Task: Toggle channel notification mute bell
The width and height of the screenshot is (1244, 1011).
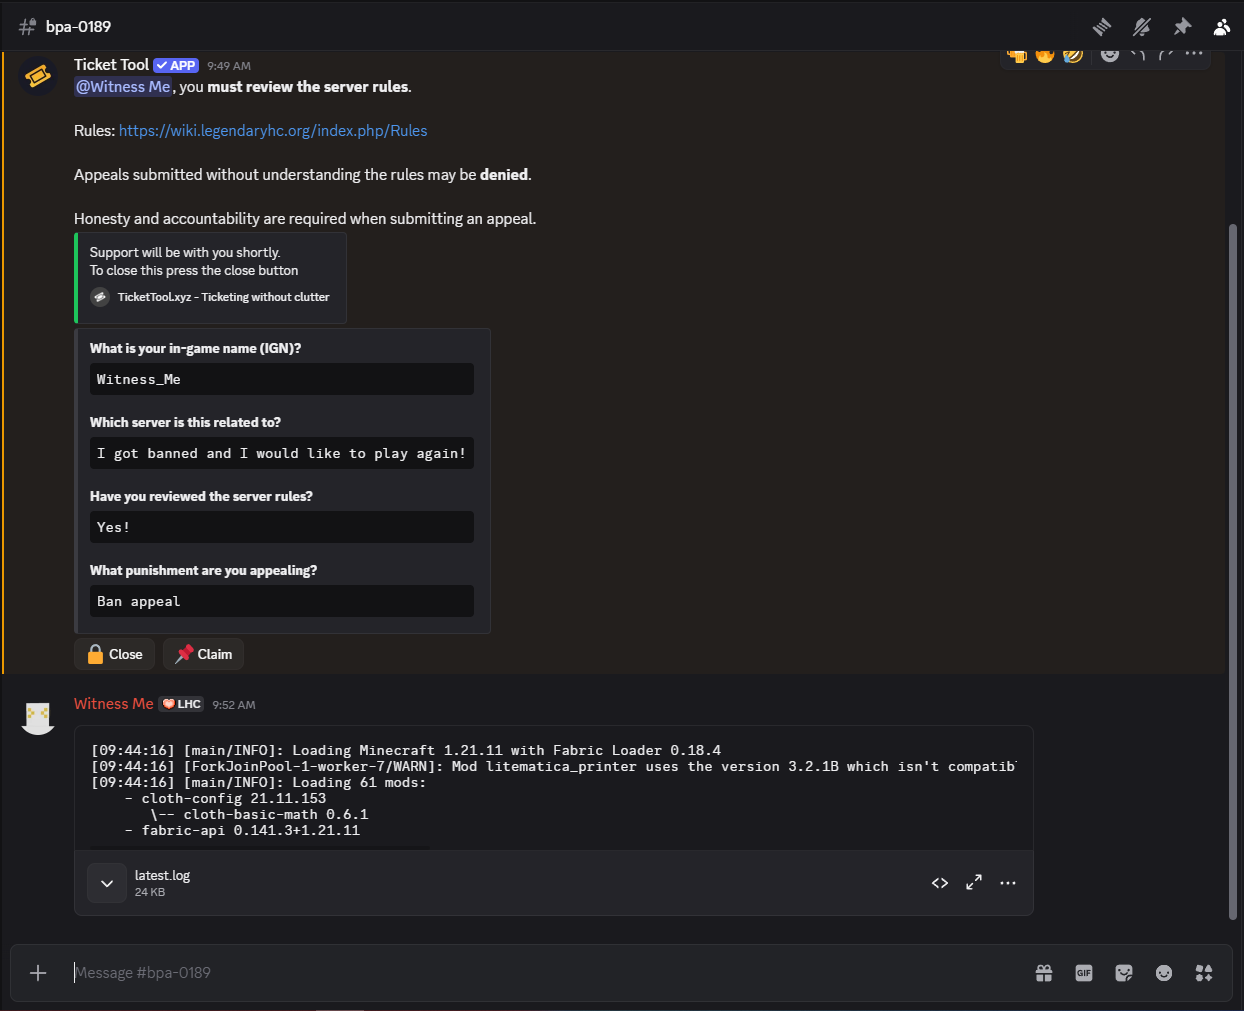Action: (x=1141, y=27)
